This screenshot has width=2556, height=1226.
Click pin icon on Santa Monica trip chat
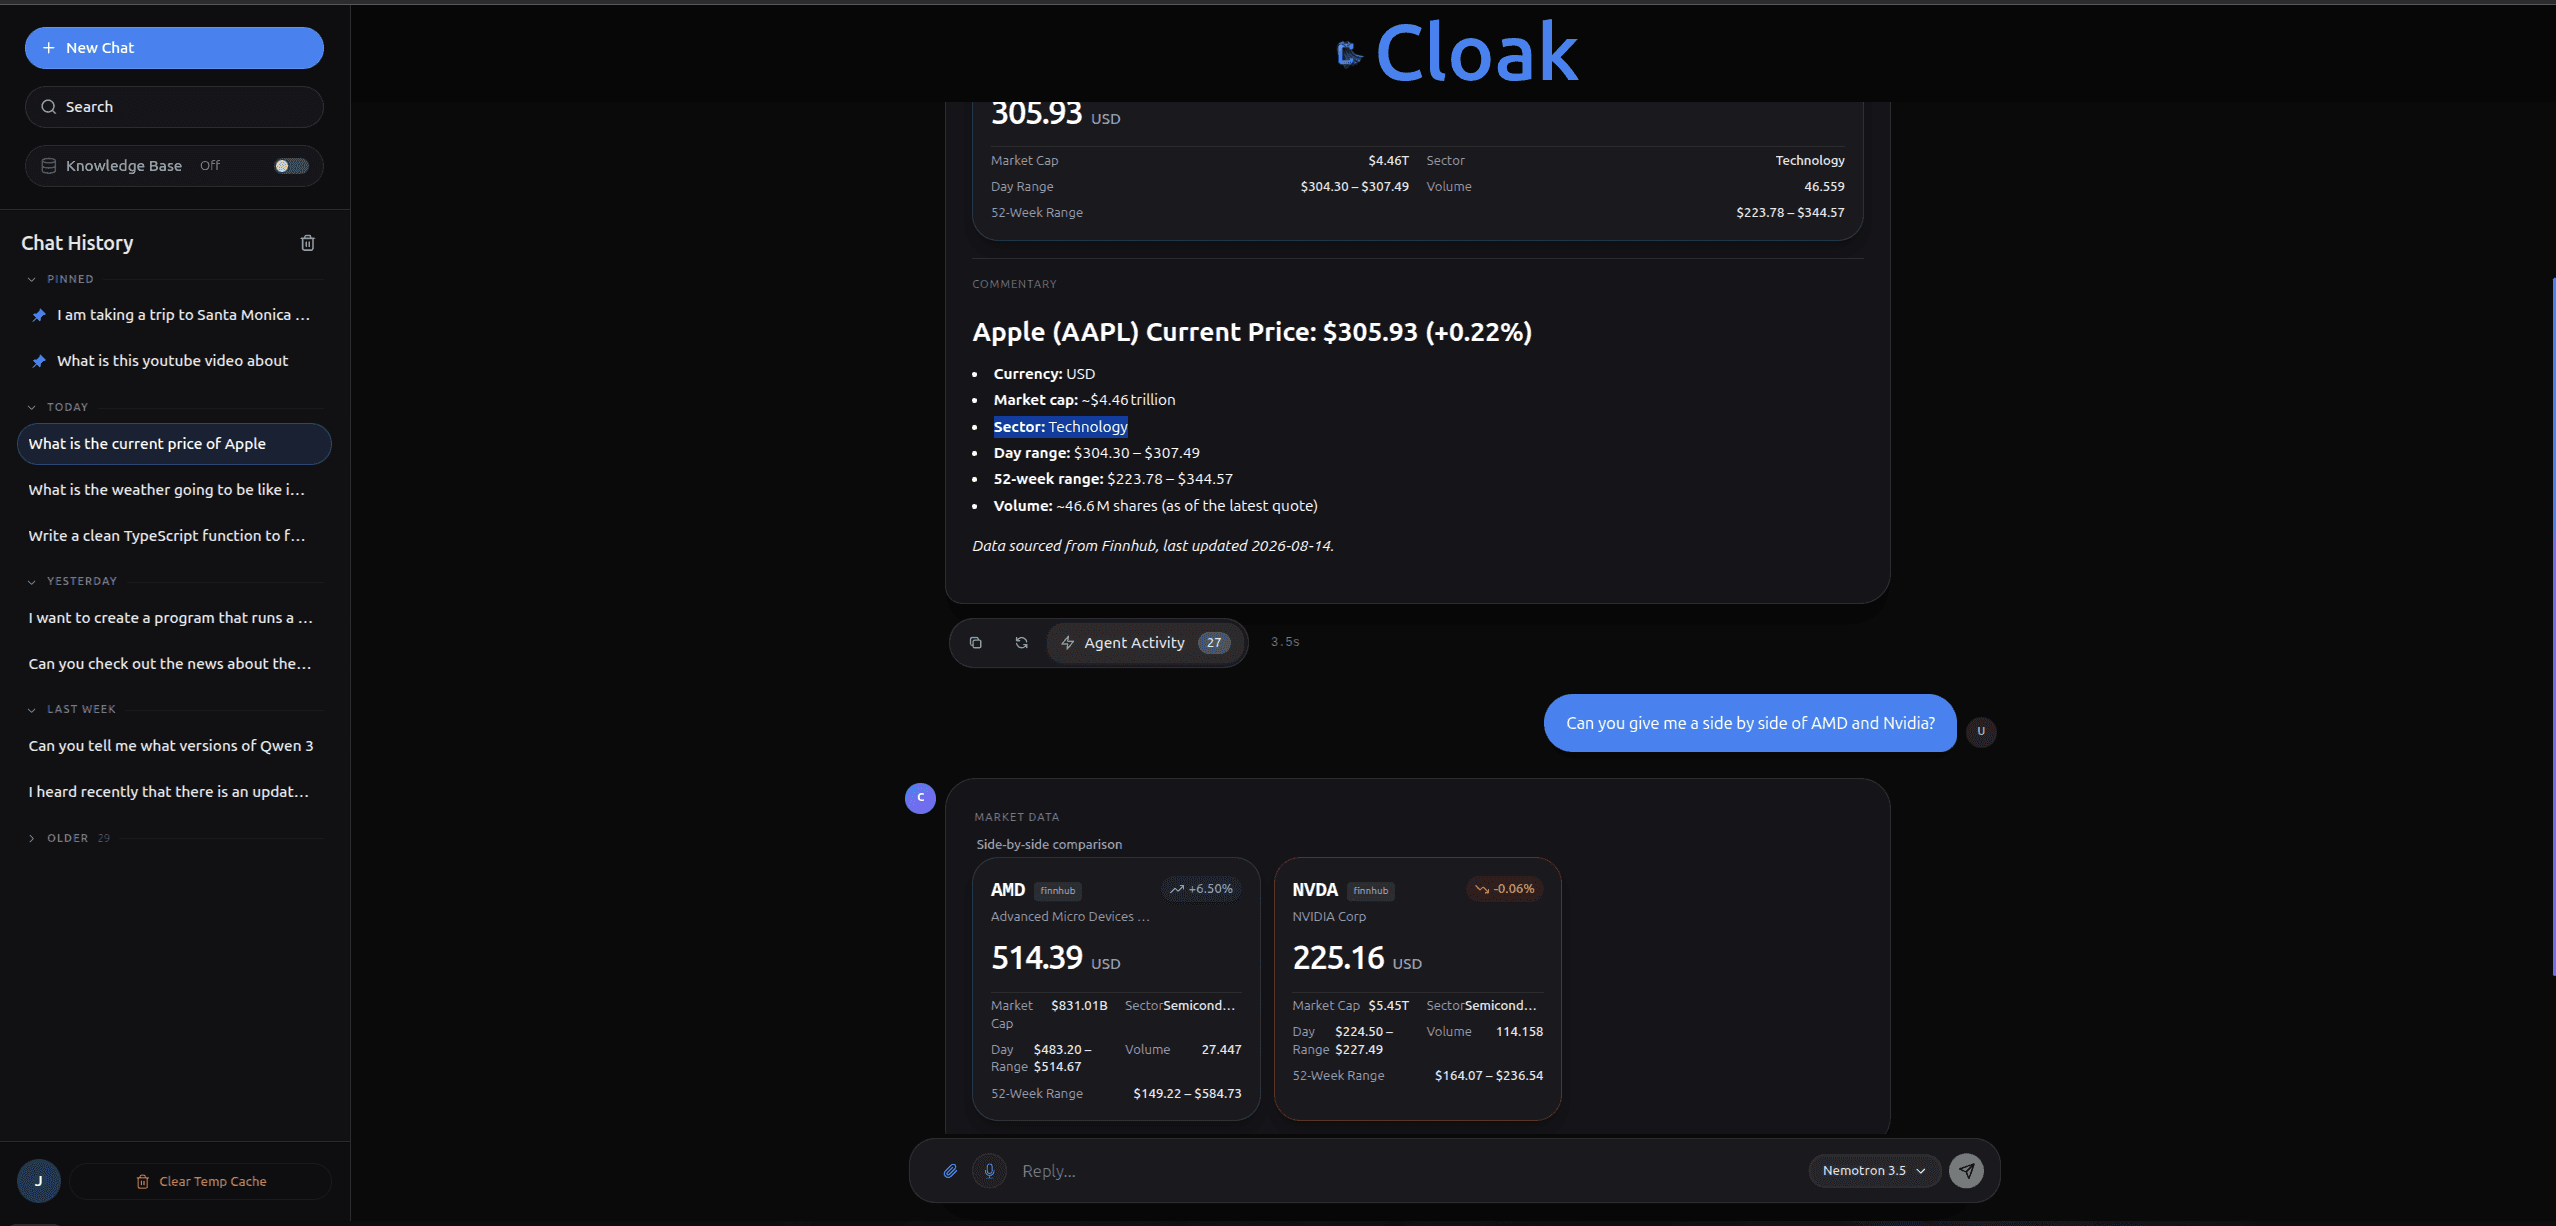pos(39,315)
